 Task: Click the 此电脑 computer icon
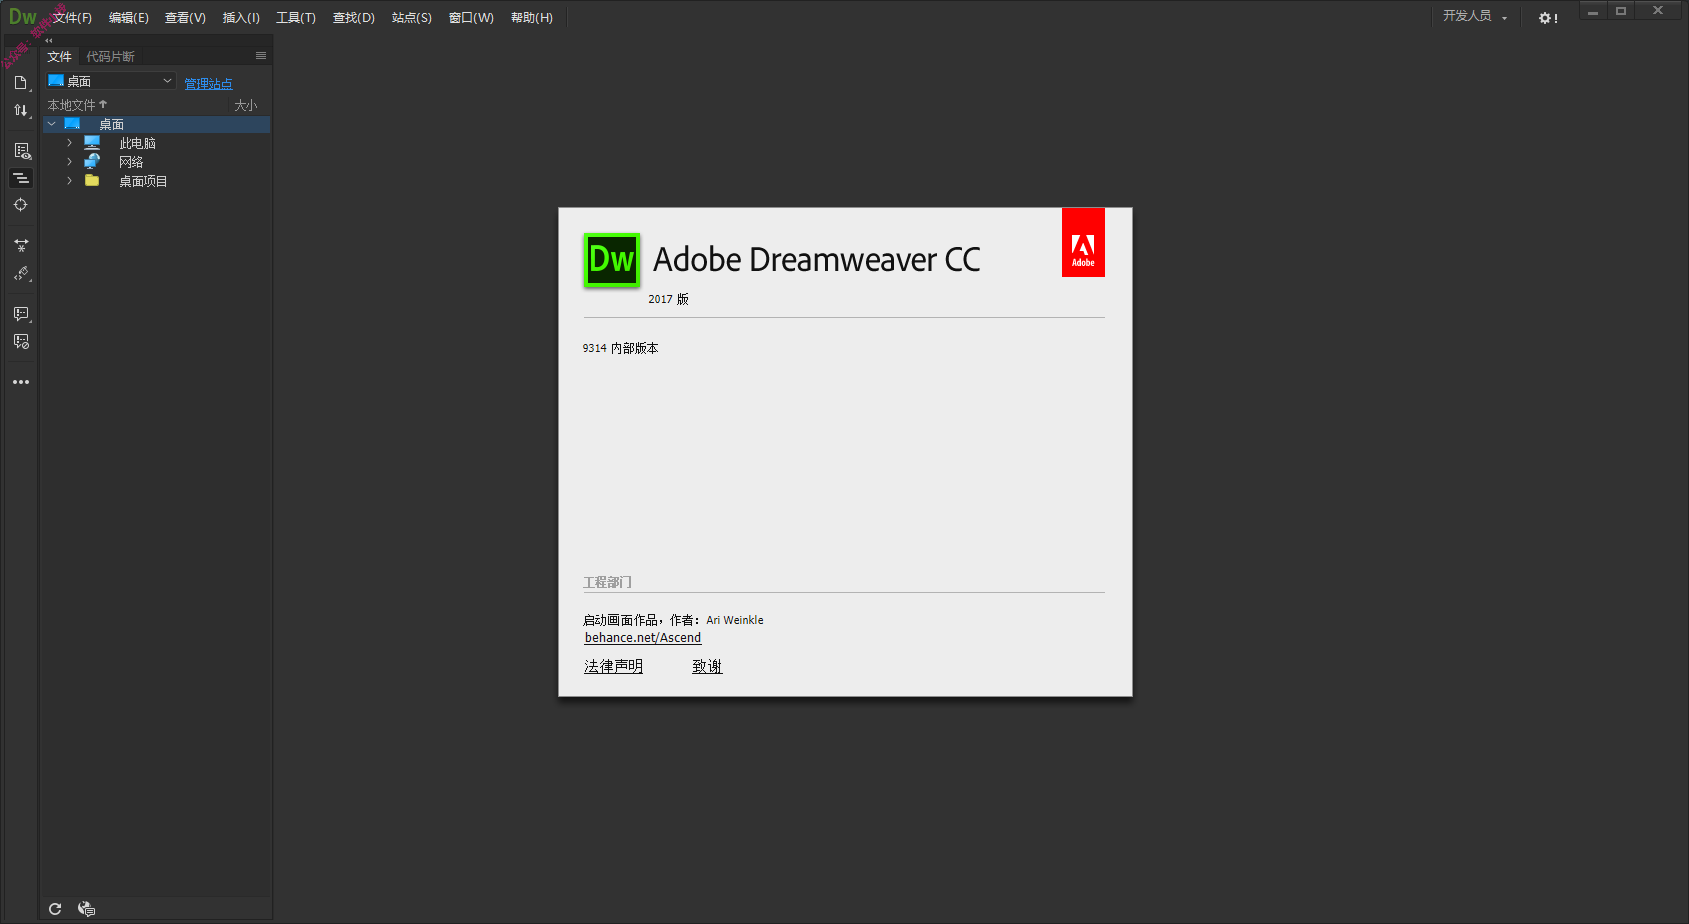pos(92,143)
